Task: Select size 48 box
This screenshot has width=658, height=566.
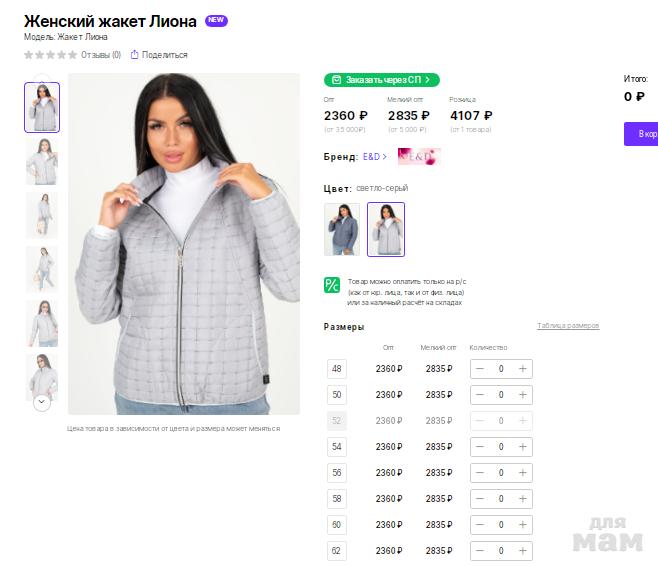Action: [337, 369]
